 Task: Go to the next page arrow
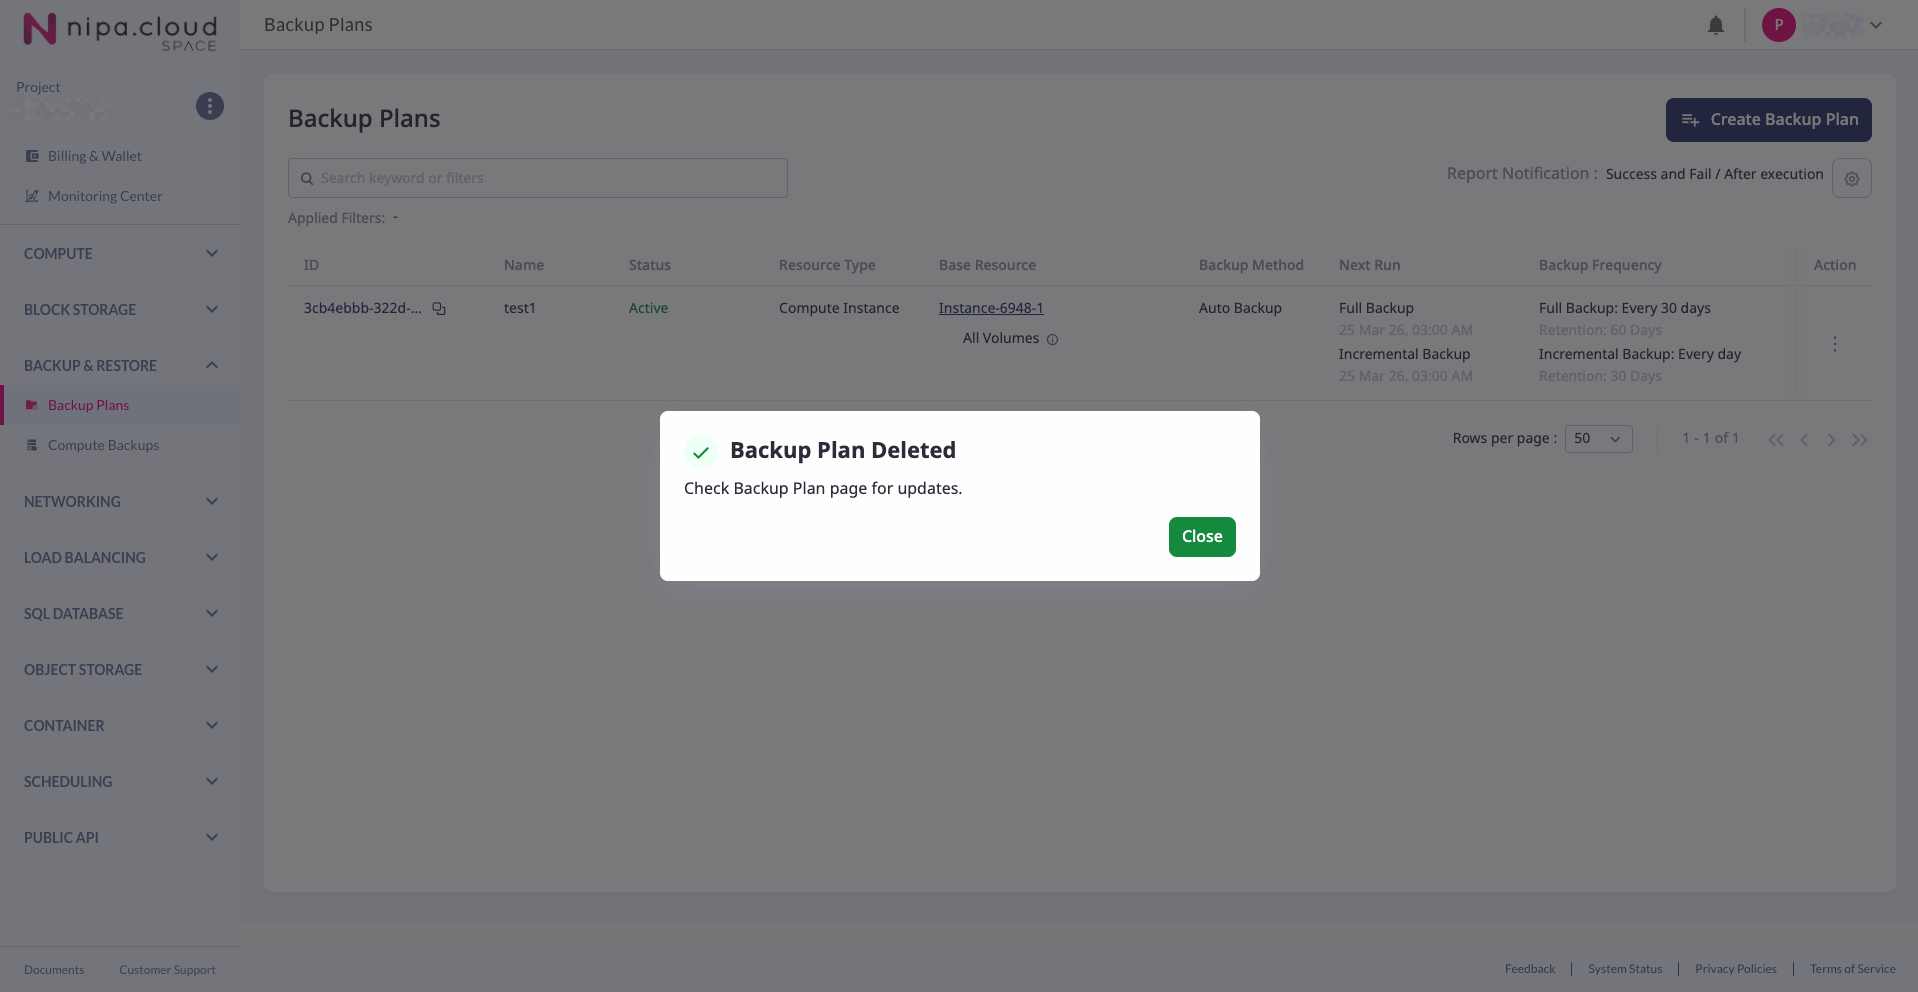pyautogui.click(x=1831, y=440)
